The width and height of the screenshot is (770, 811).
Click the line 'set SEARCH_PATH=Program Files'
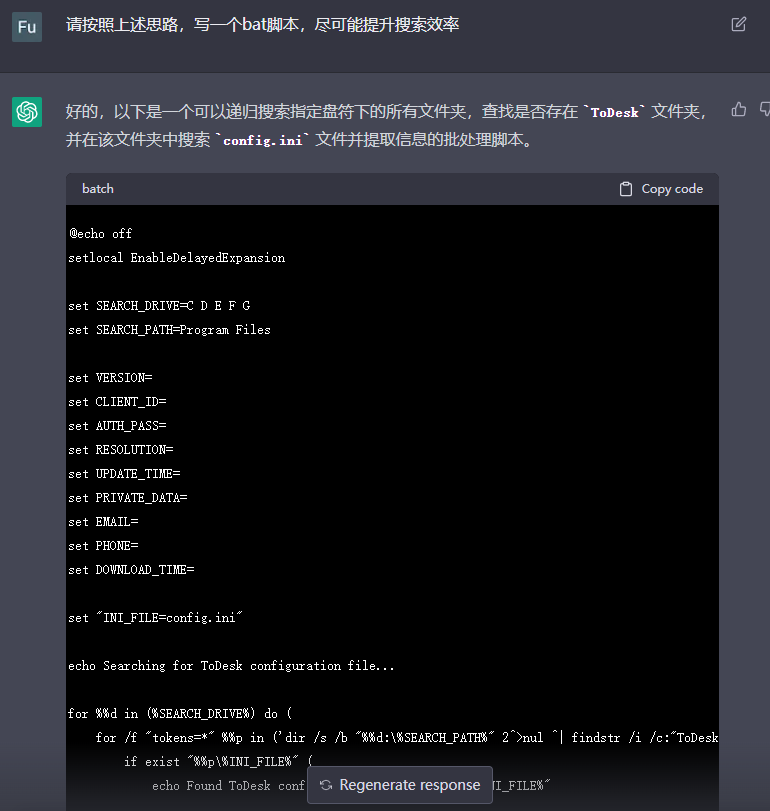click(169, 330)
